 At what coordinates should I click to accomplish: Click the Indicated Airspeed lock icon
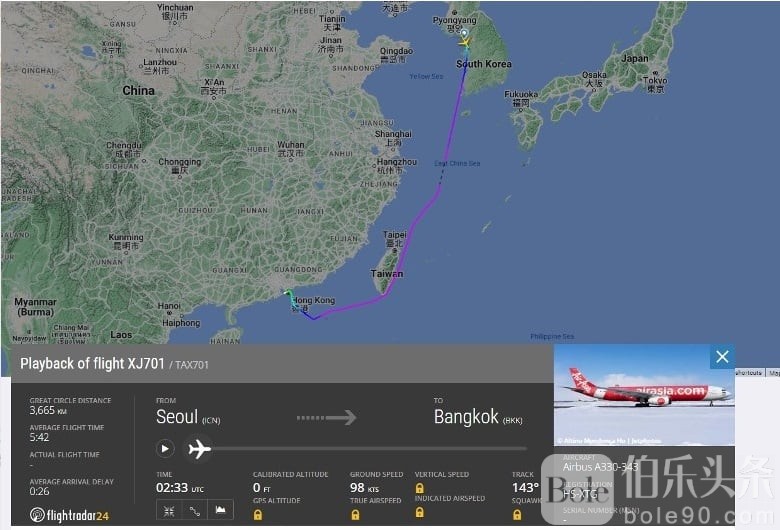click(420, 512)
